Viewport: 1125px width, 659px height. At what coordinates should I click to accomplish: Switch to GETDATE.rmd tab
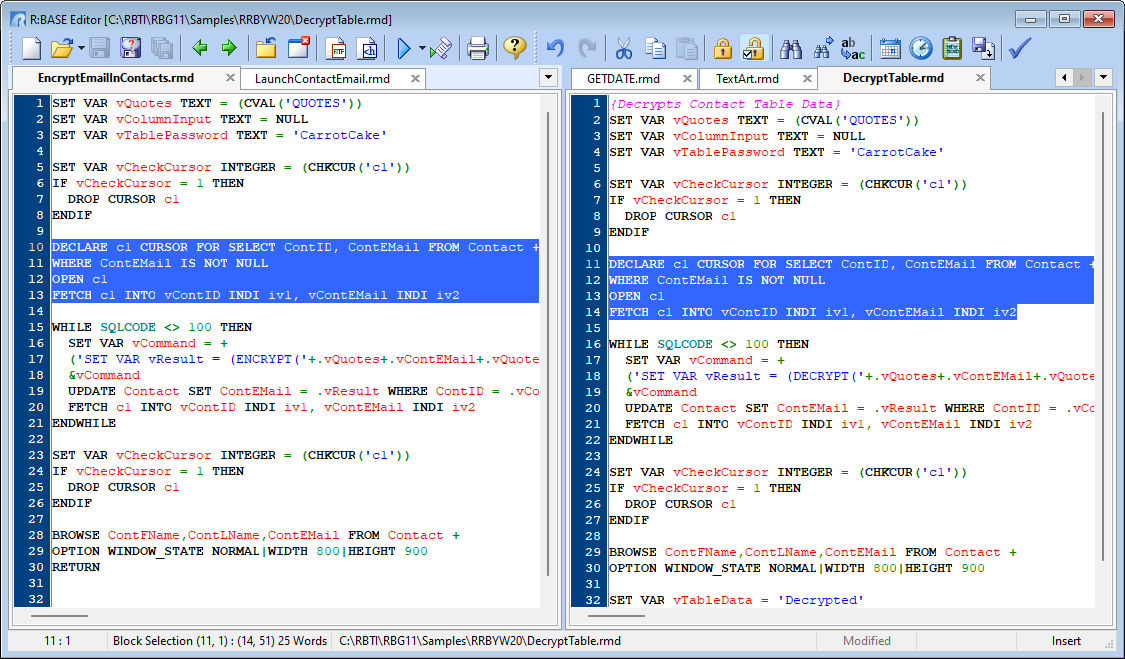tap(623, 78)
